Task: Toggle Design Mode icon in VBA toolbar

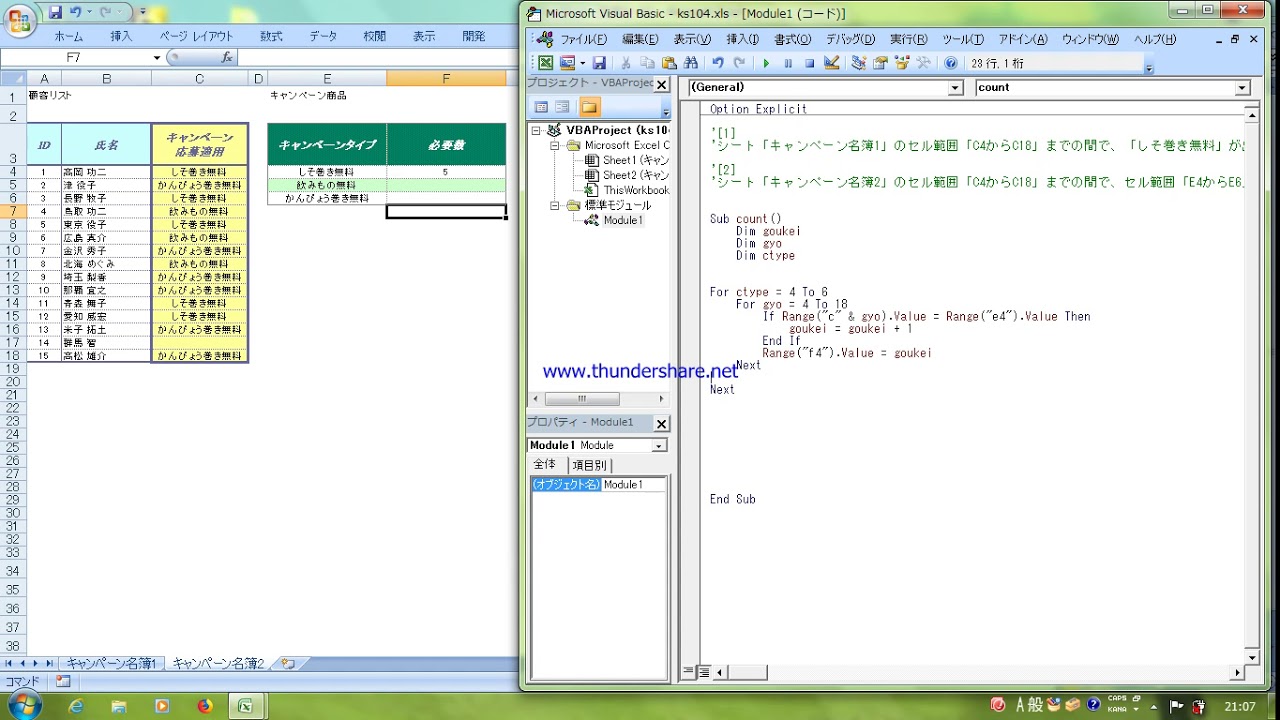Action: [831, 63]
